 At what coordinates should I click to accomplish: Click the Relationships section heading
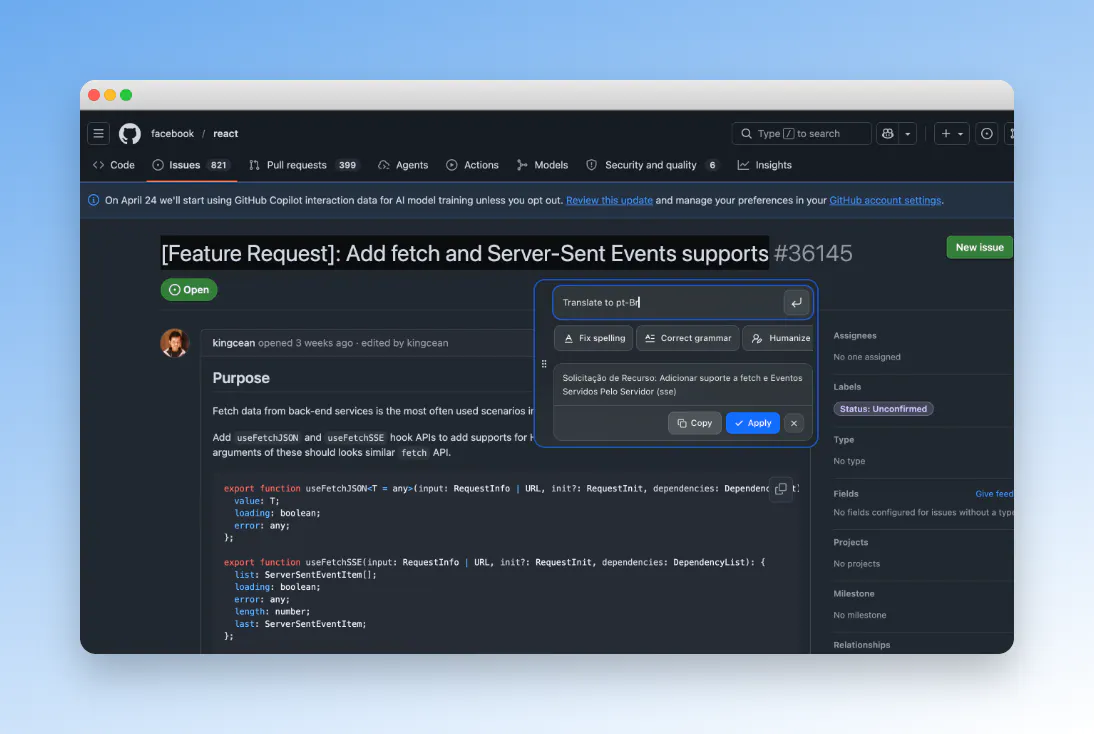pyautogui.click(x=862, y=645)
